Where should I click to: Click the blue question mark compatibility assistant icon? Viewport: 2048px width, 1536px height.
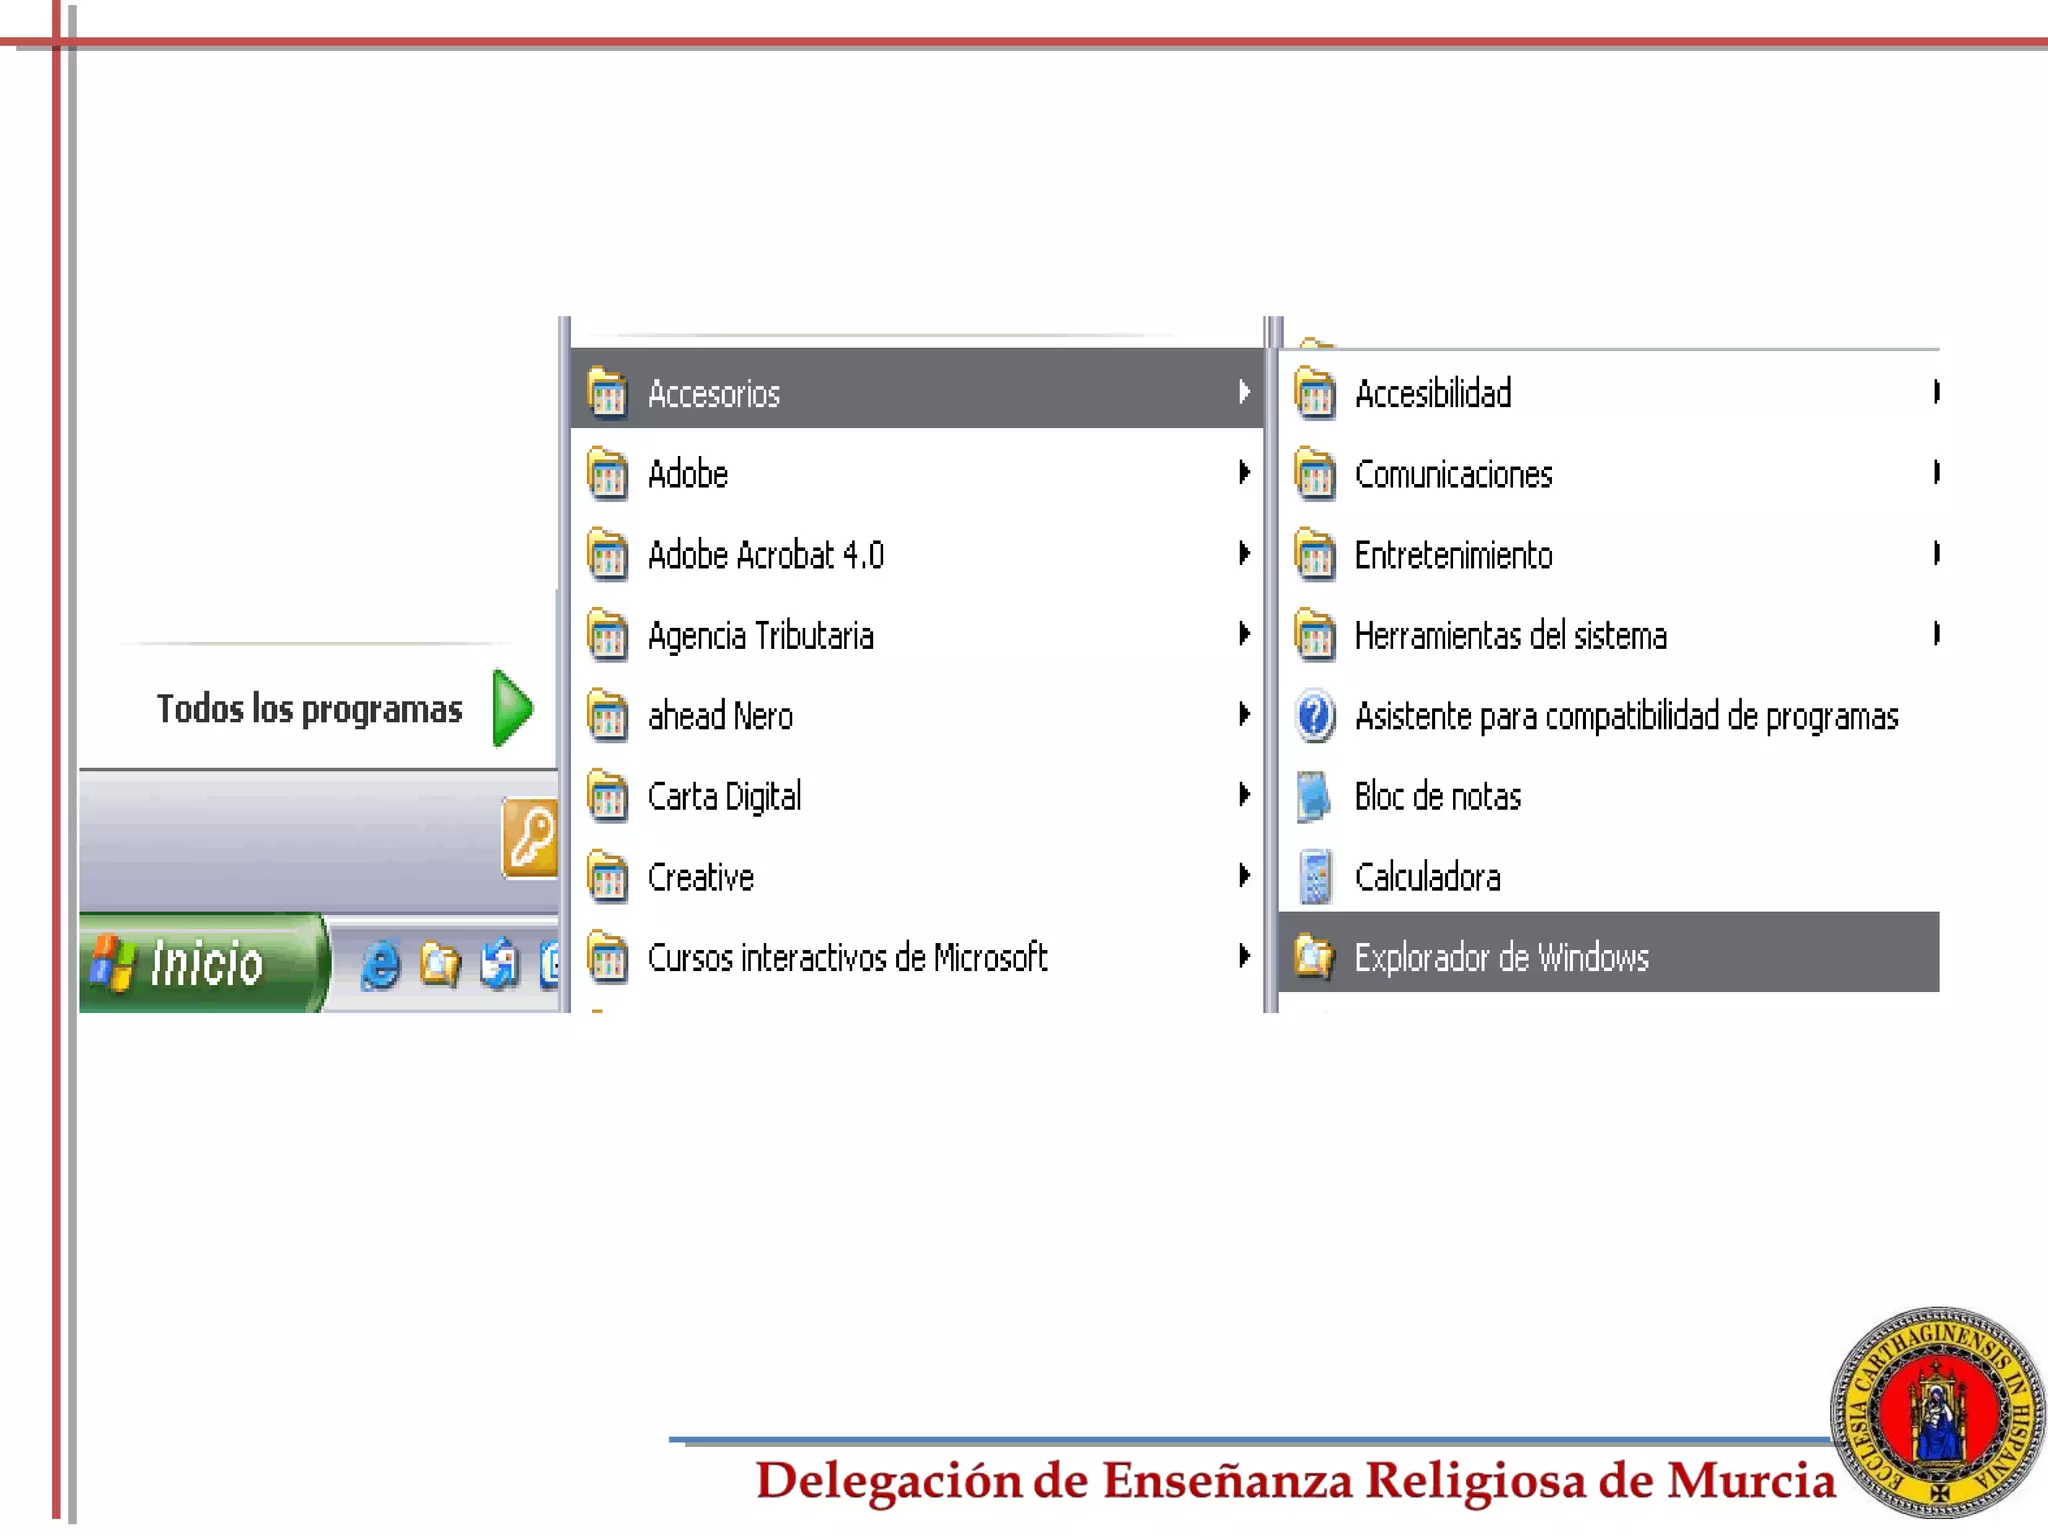click(x=1315, y=716)
